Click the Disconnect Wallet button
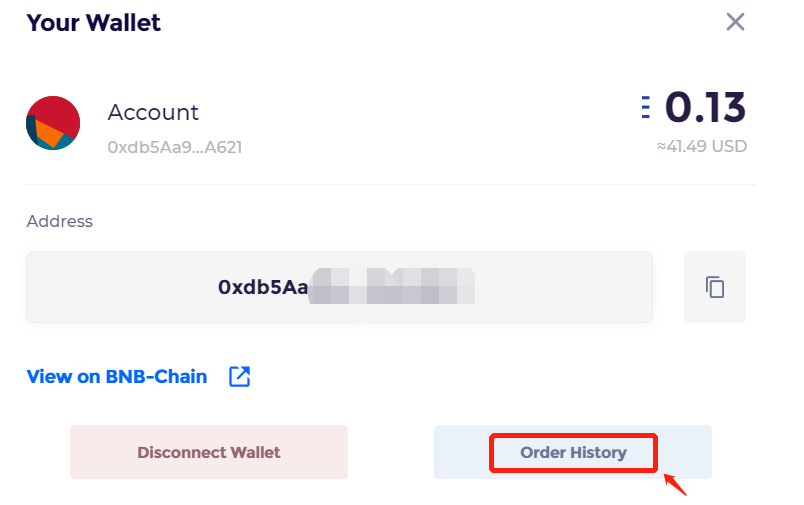 (209, 452)
